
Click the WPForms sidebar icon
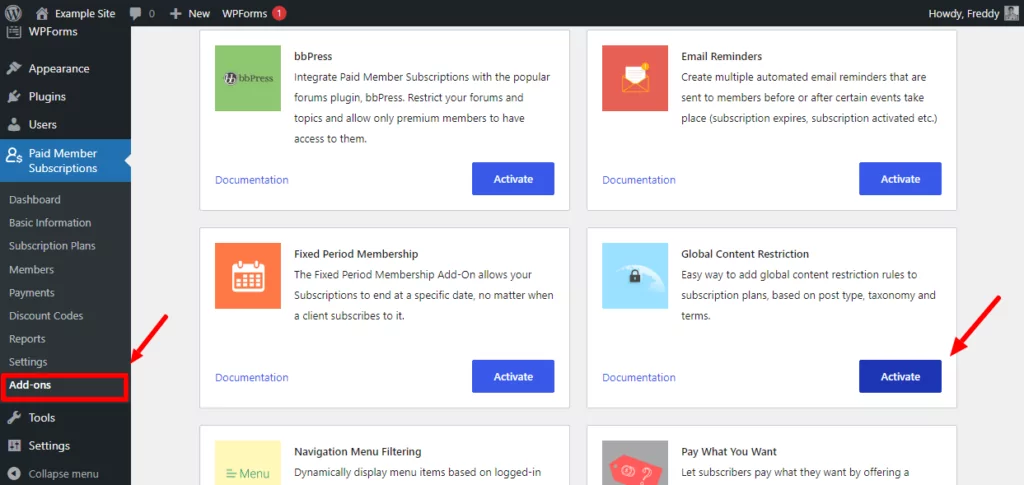[x=14, y=31]
